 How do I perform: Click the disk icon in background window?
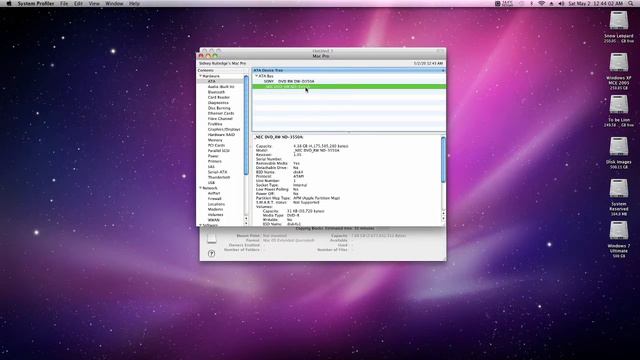[x=211, y=238]
